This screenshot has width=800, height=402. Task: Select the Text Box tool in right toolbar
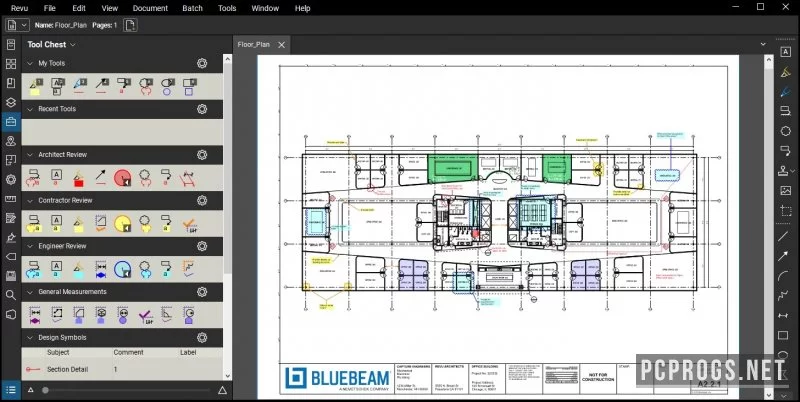785,52
